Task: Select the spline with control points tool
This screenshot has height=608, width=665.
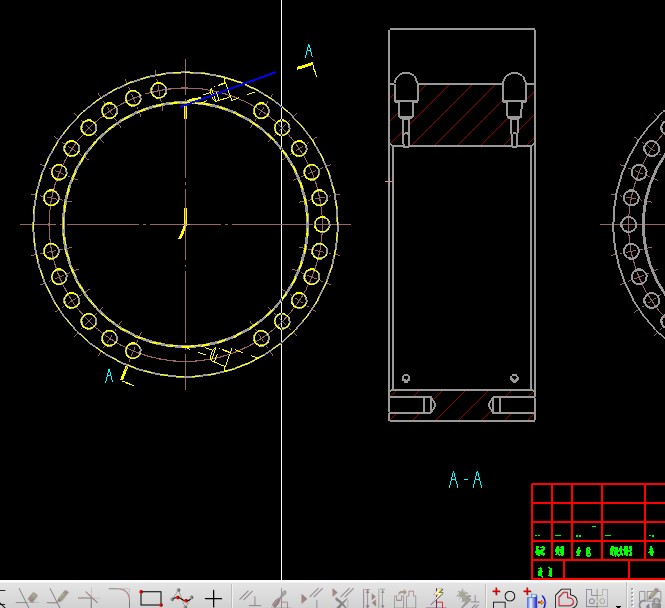Action: click(182, 598)
